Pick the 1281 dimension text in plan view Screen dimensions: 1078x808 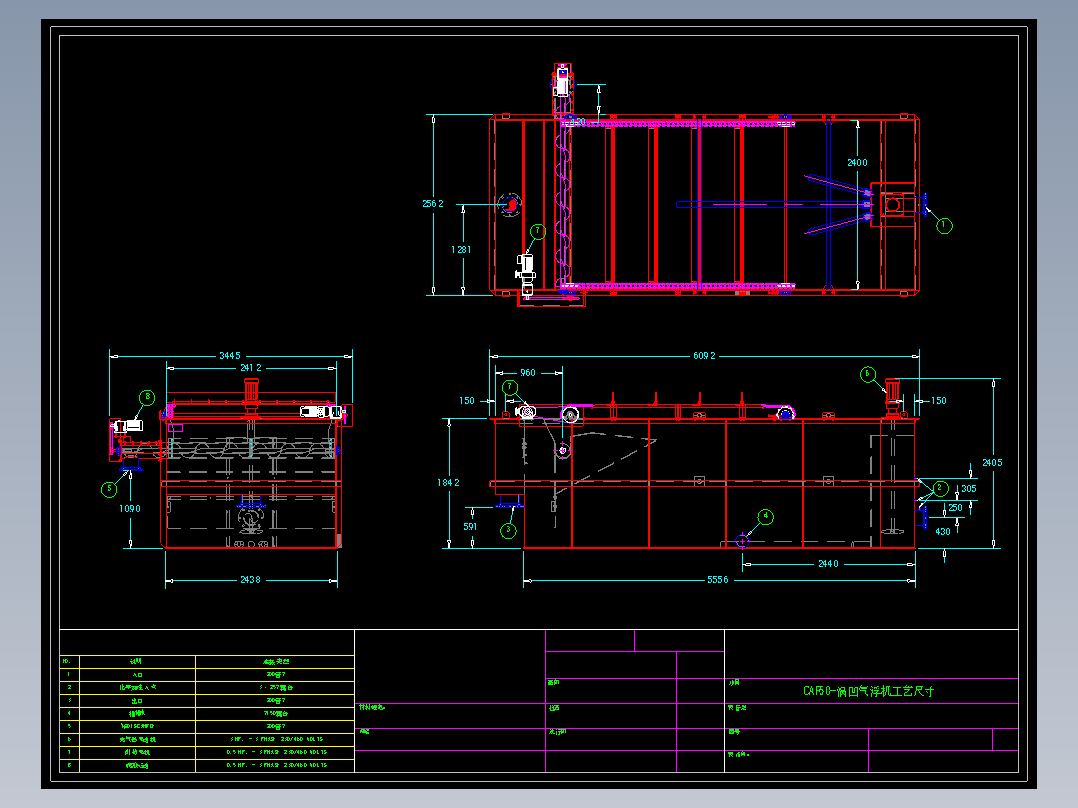point(461,250)
